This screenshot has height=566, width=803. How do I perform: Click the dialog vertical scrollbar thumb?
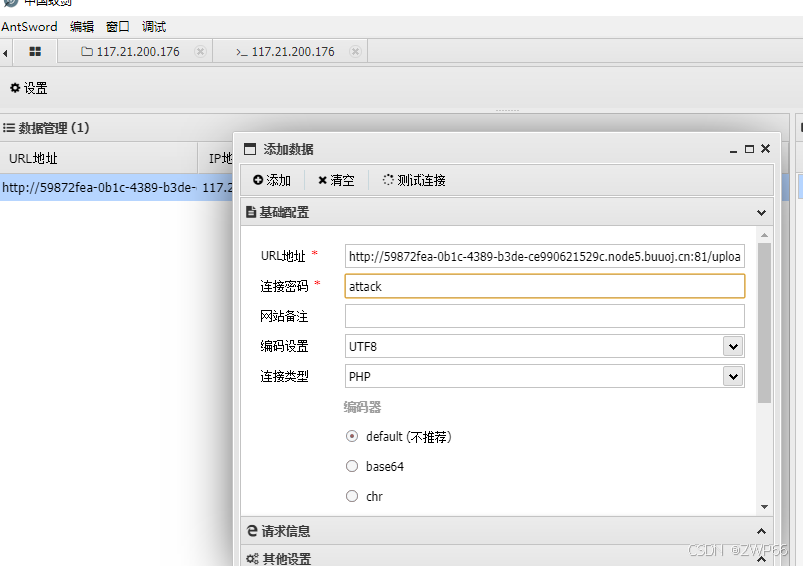pos(764,323)
